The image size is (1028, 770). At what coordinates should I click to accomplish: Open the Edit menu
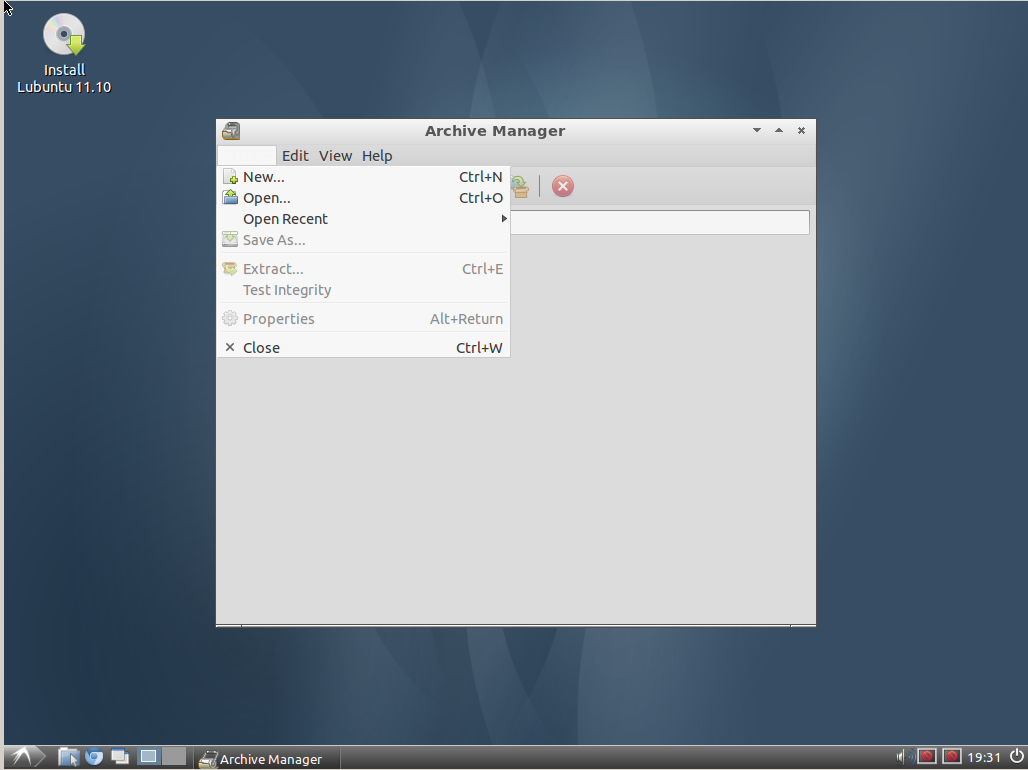pos(295,156)
